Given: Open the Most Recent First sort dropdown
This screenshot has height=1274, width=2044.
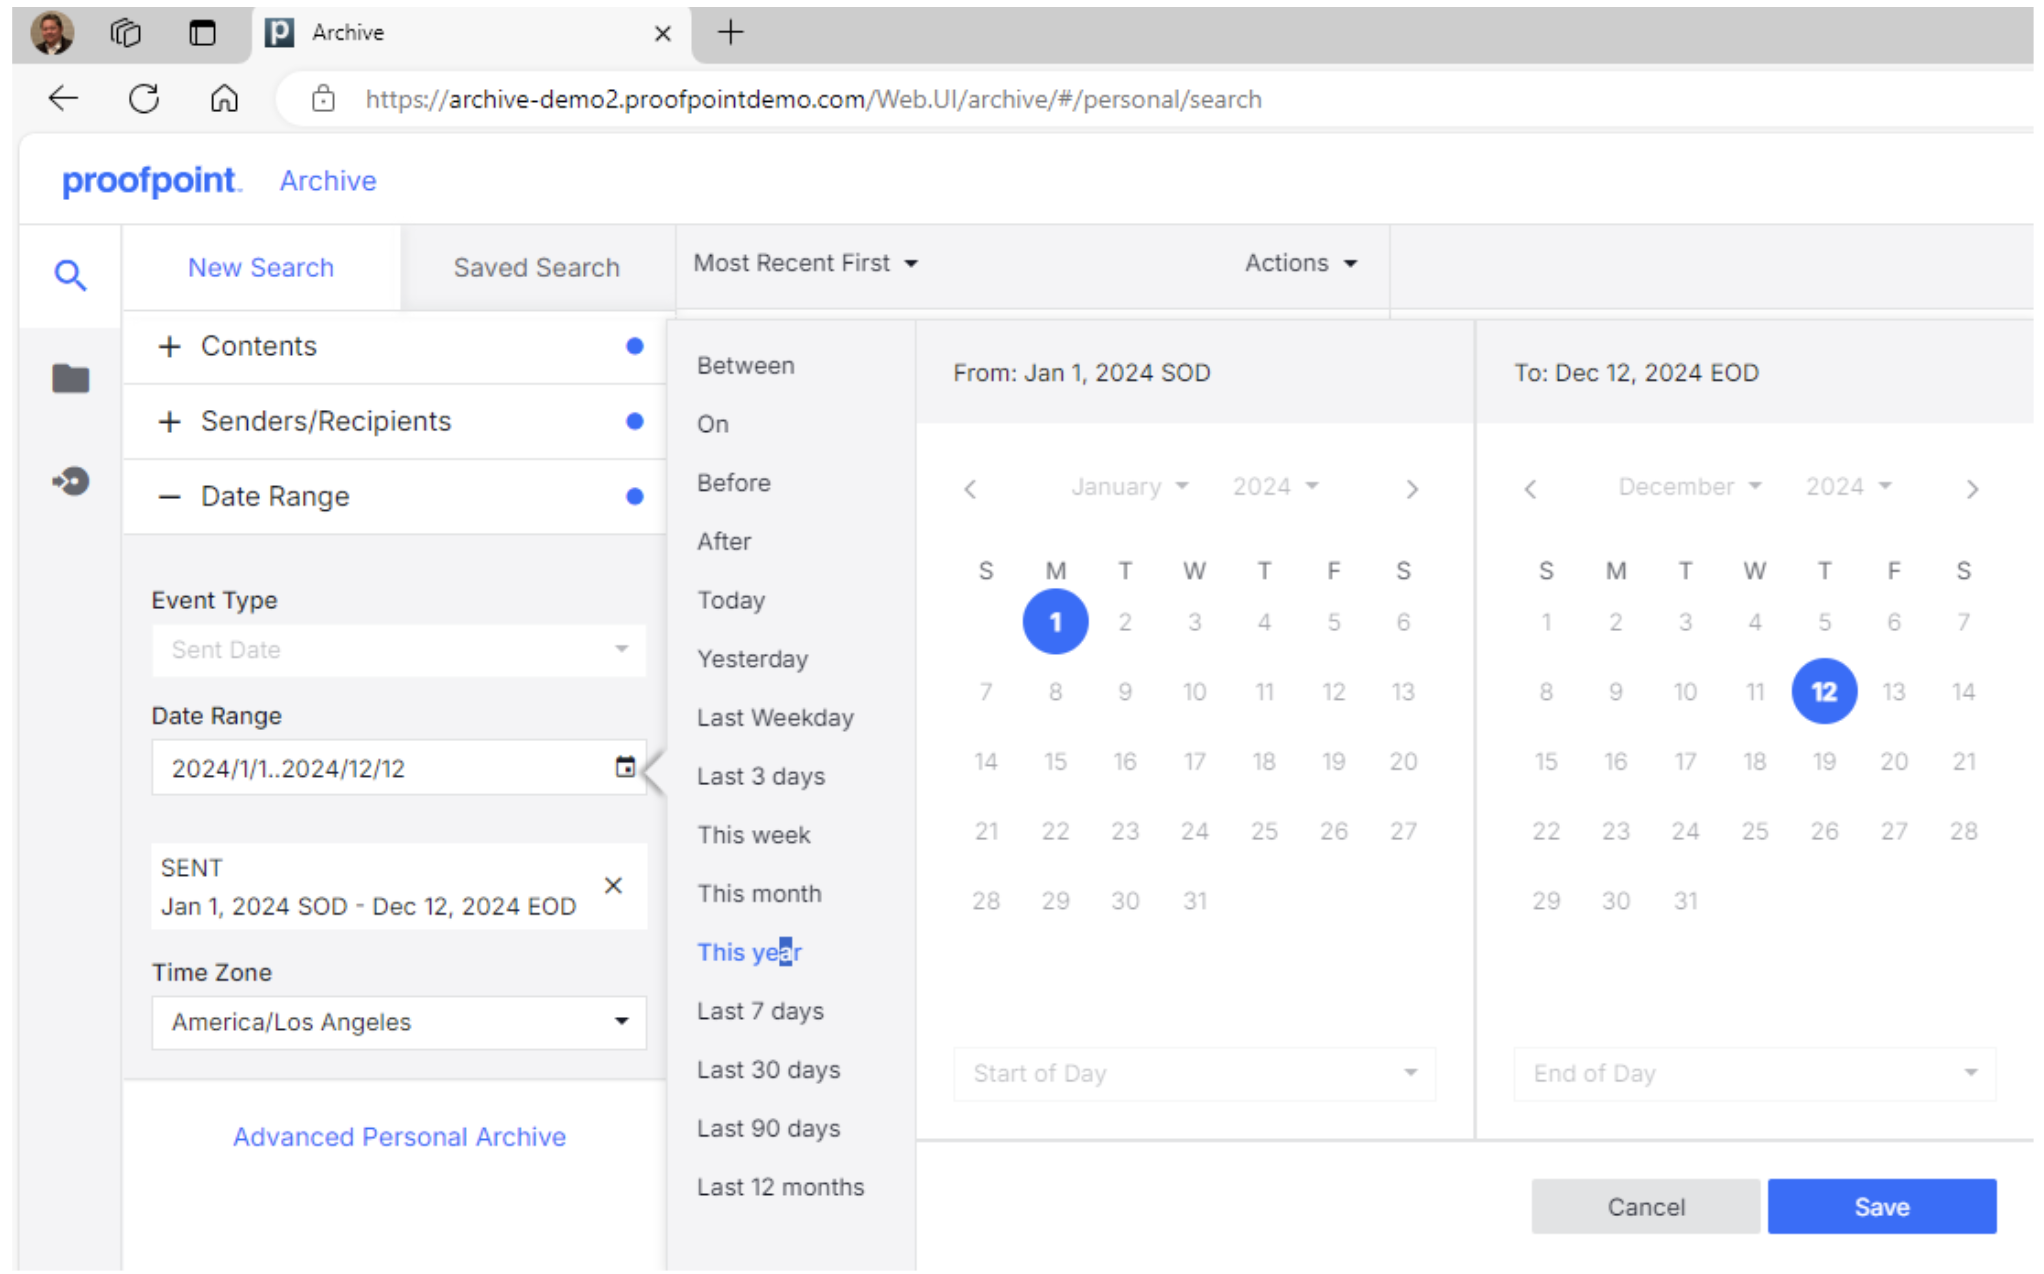Looking at the screenshot, I should tap(803, 263).
